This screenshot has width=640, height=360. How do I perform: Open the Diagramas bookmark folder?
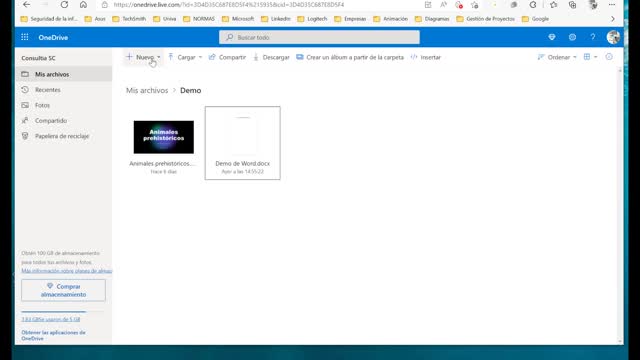[x=432, y=19]
